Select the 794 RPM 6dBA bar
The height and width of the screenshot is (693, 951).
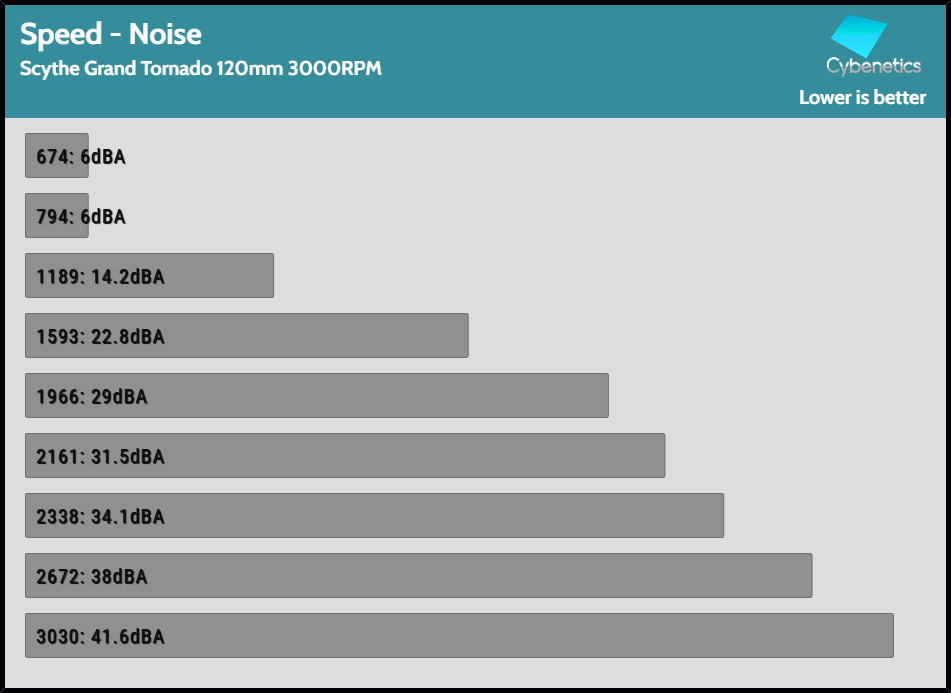56,216
